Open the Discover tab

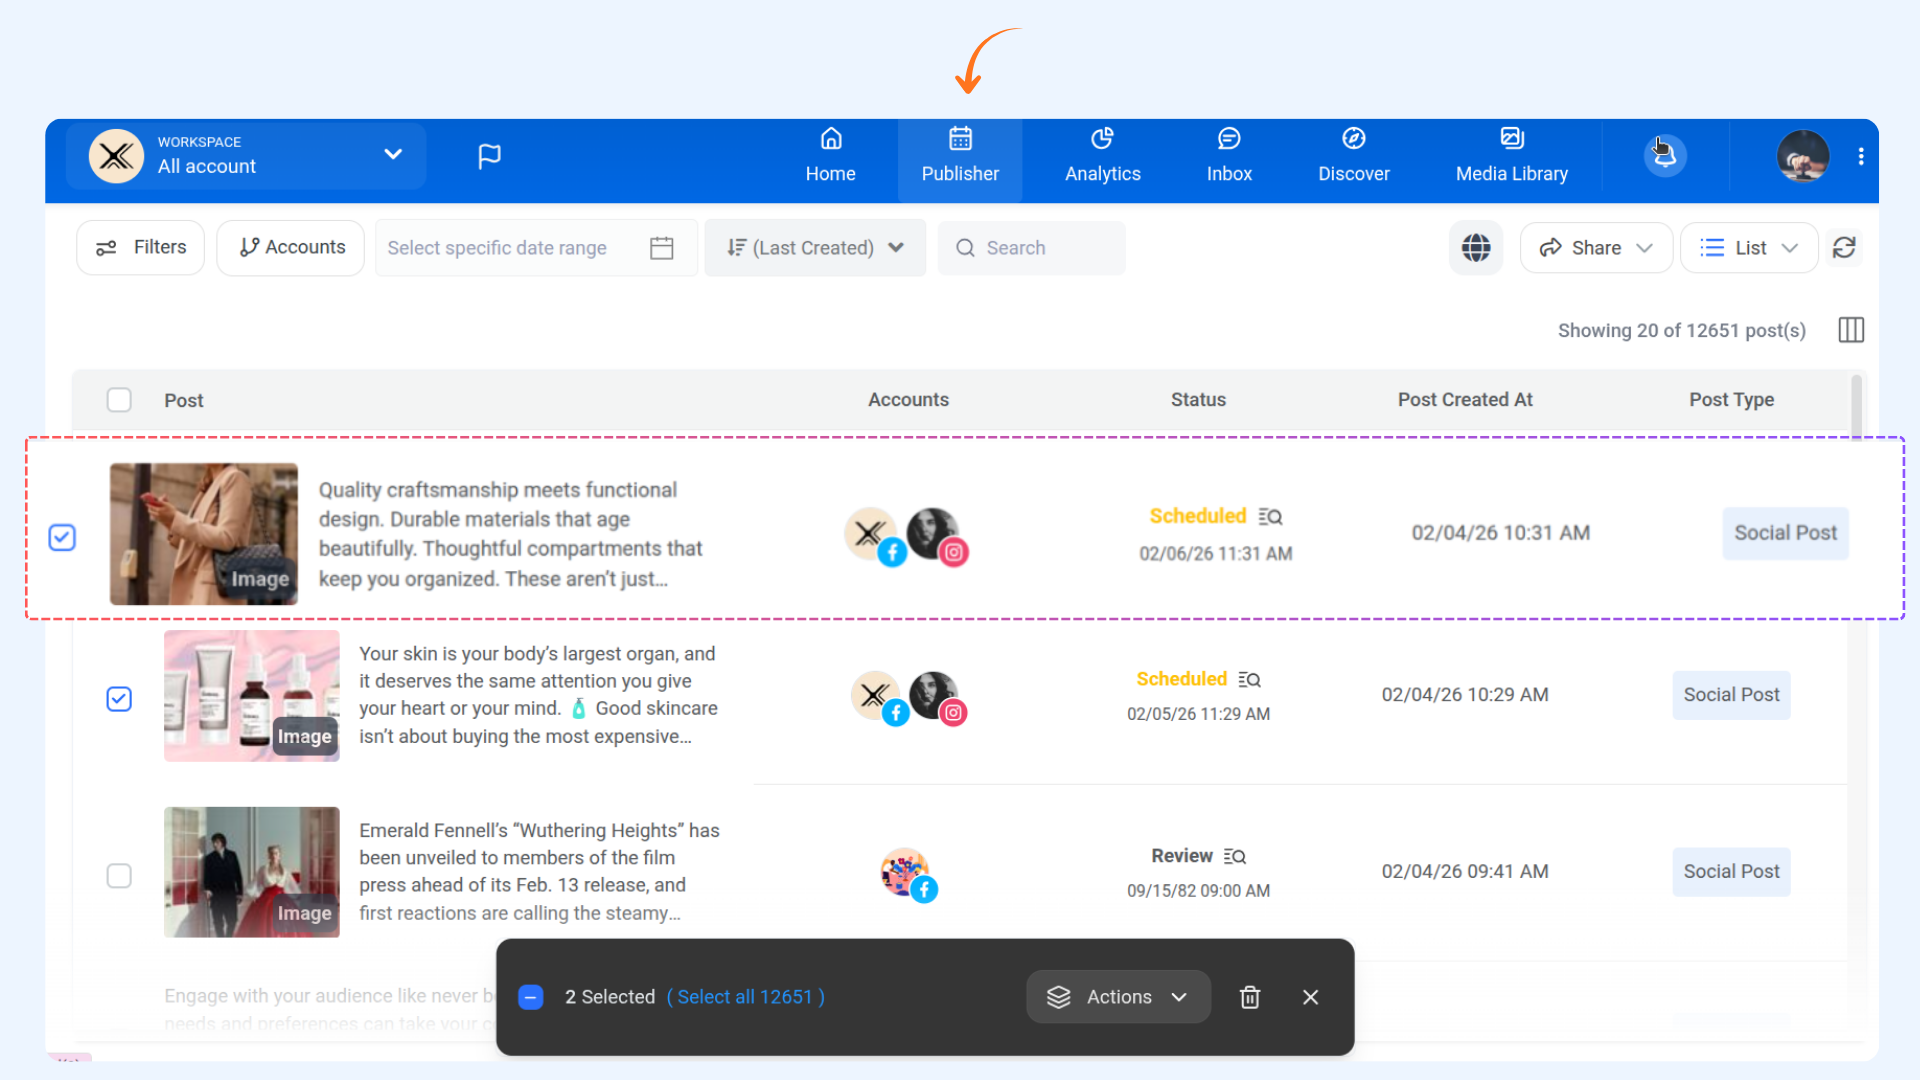click(1354, 156)
